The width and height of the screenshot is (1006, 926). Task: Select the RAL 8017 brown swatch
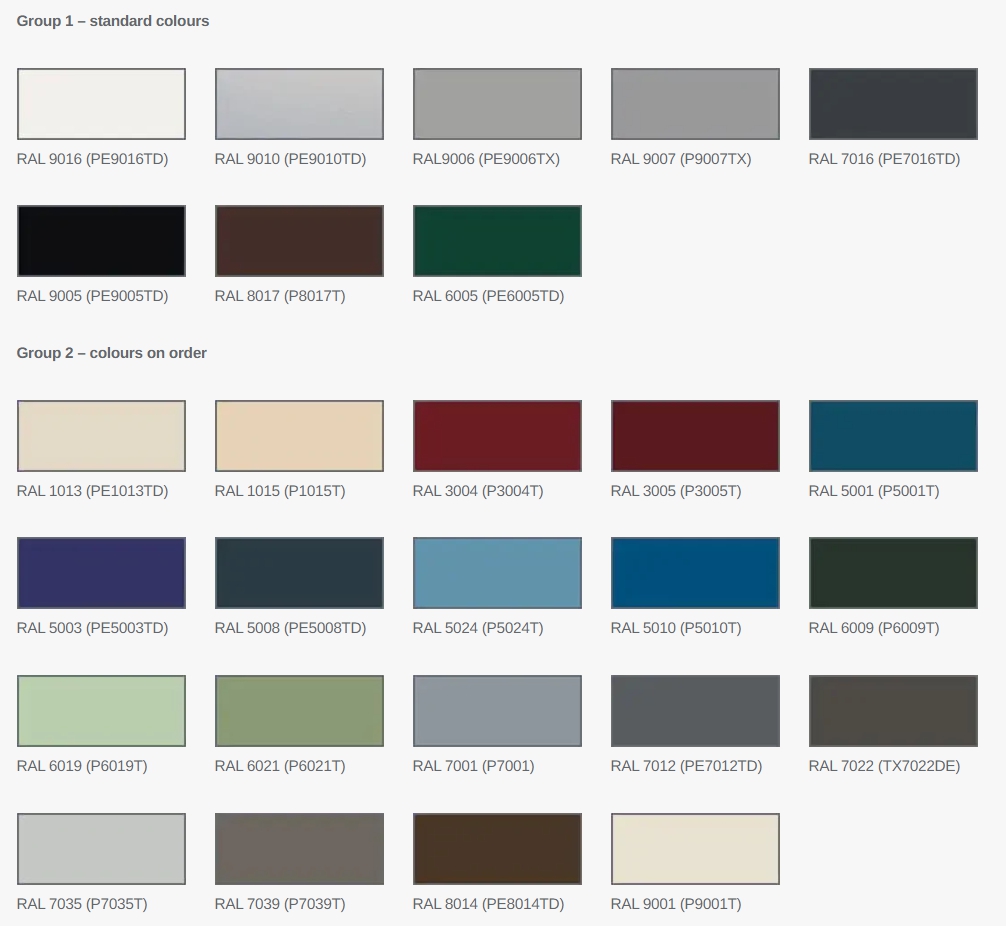point(299,241)
